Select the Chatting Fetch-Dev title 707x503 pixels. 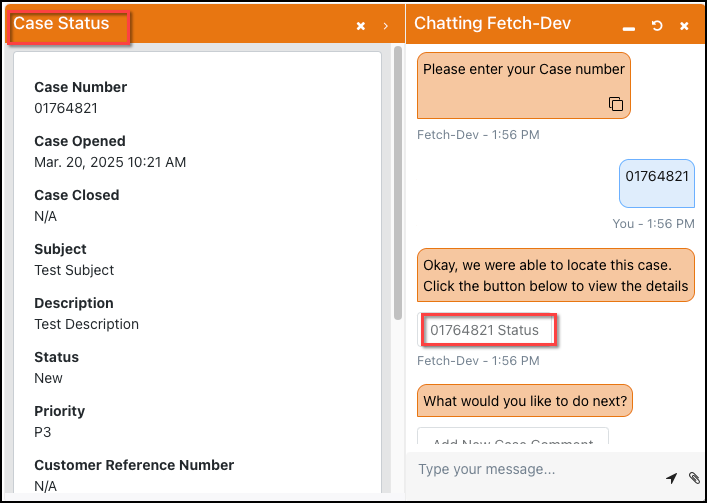pyautogui.click(x=492, y=23)
